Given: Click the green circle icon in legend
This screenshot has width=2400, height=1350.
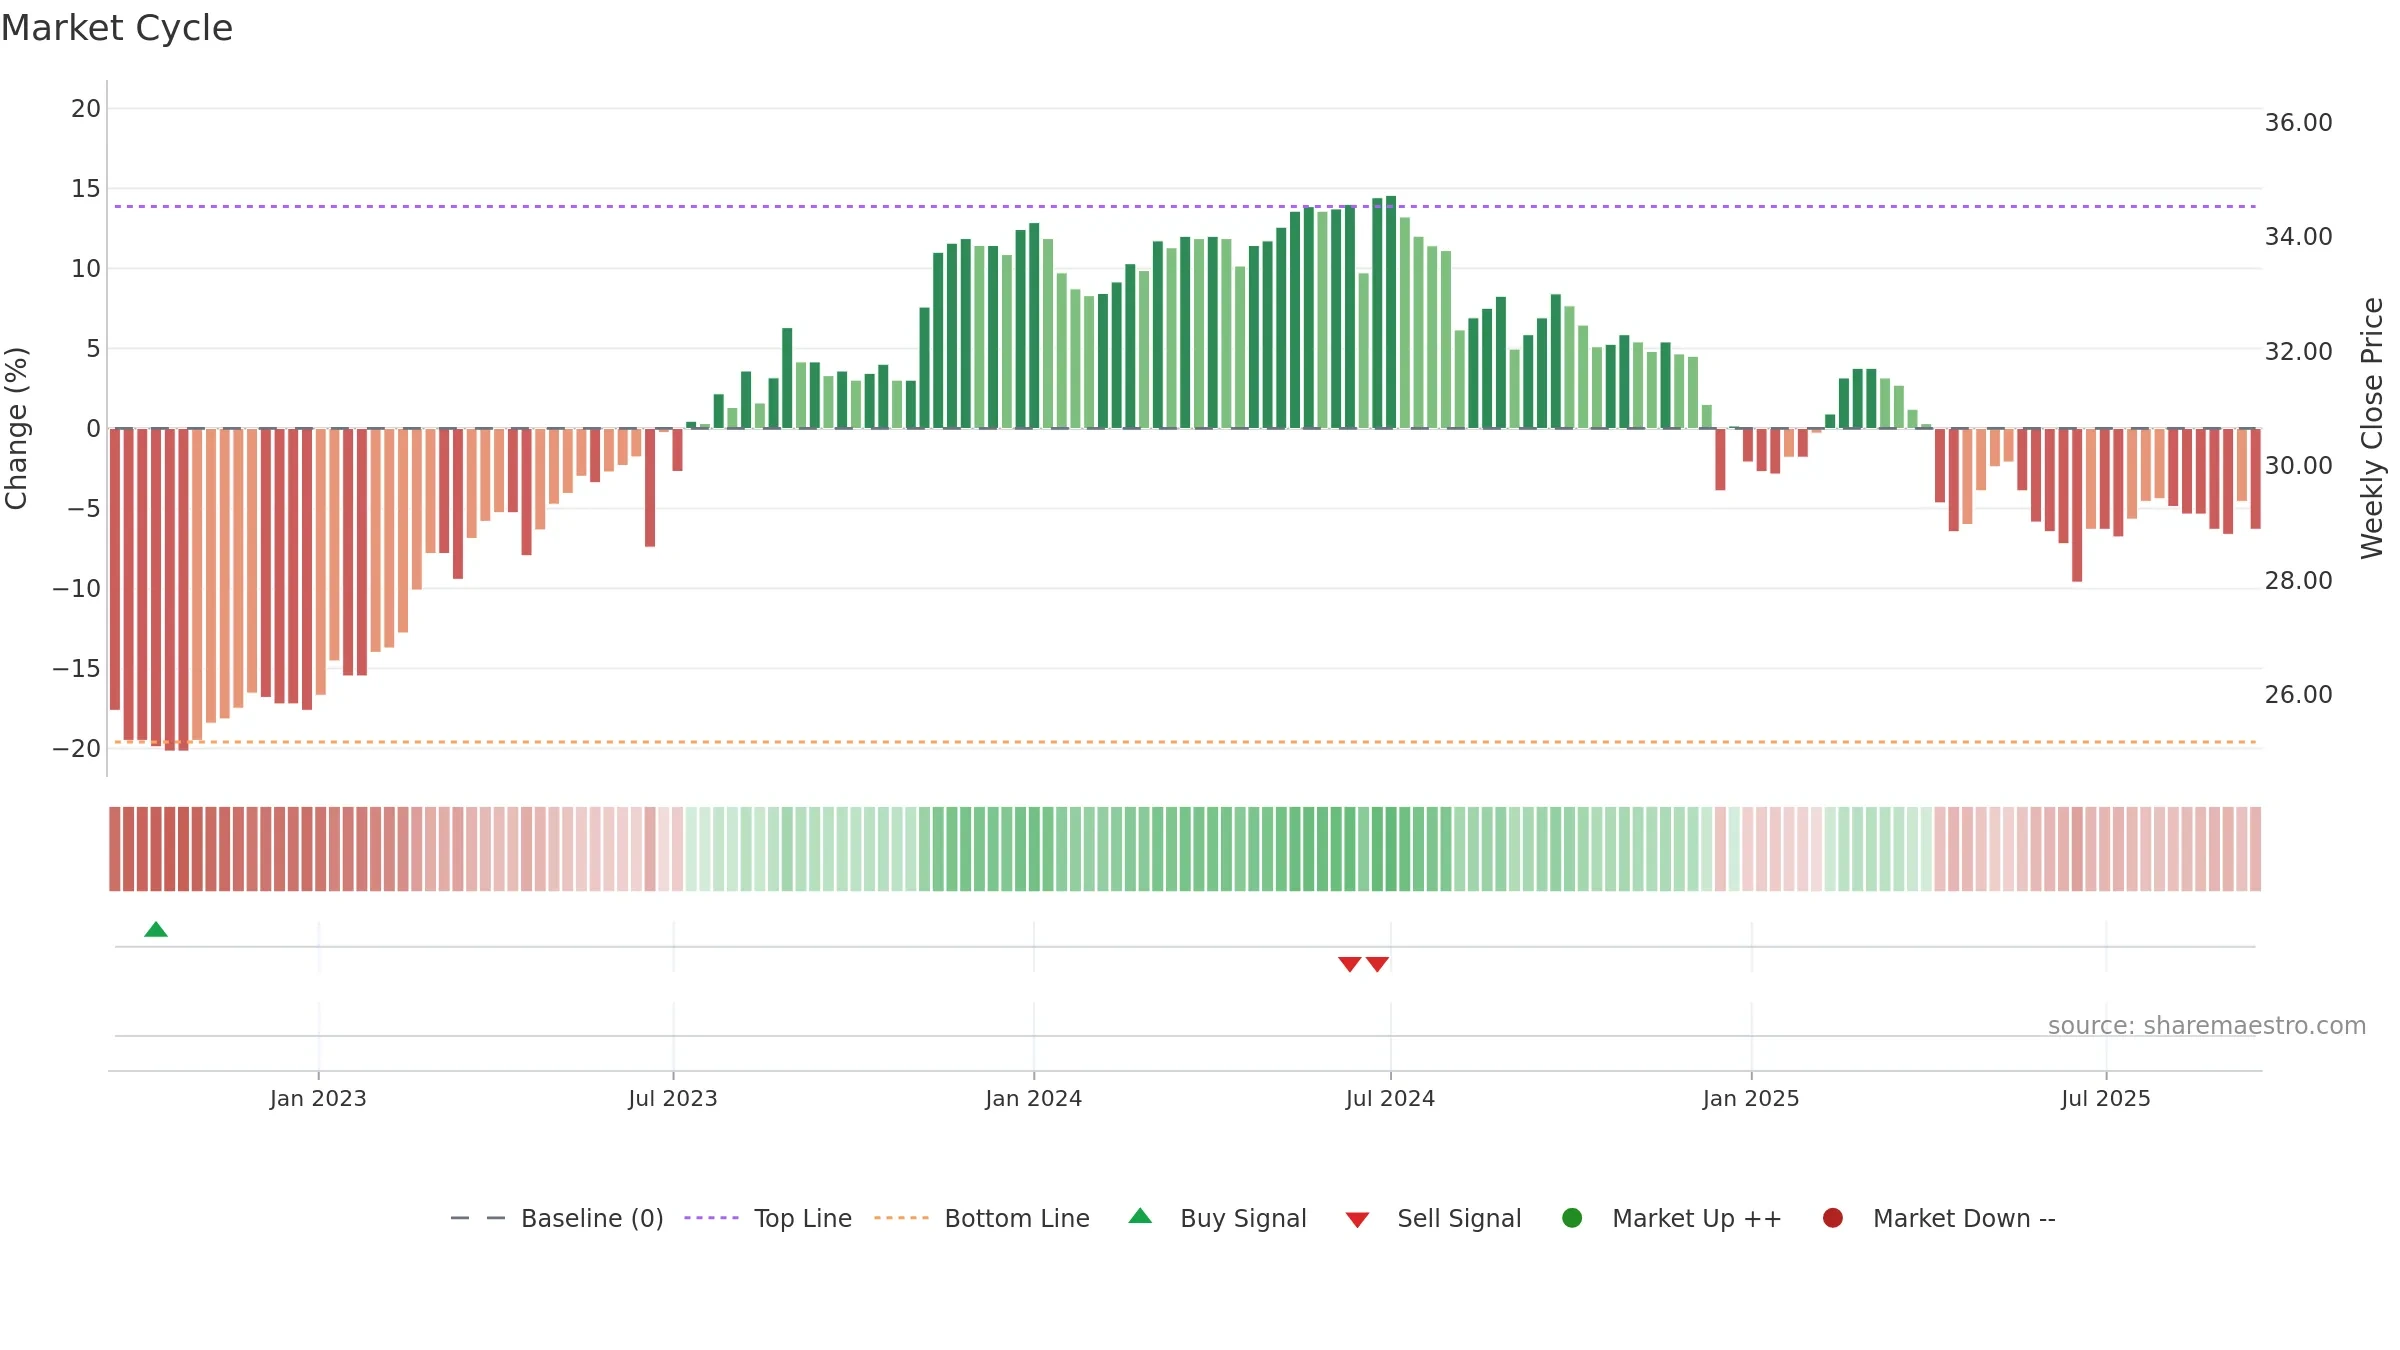Looking at the screenshot, I should [1572, 1218].
